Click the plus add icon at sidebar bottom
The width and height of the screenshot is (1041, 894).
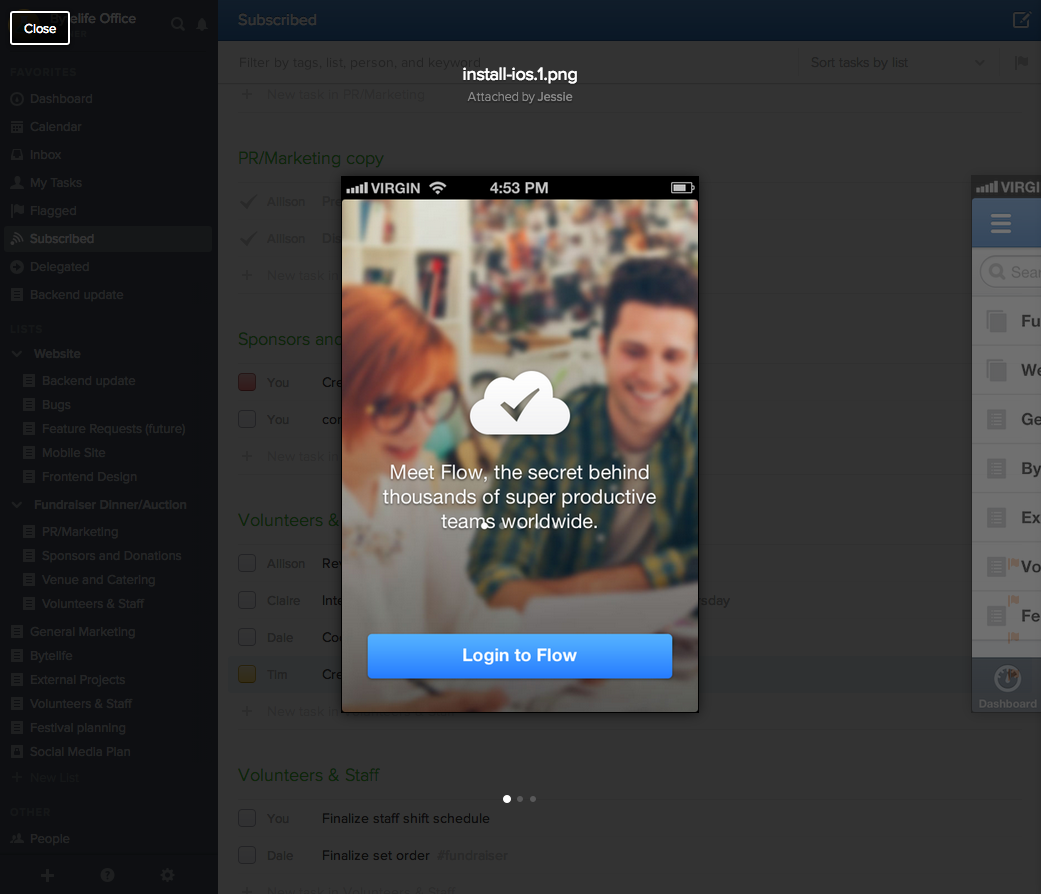click(47, 875)
